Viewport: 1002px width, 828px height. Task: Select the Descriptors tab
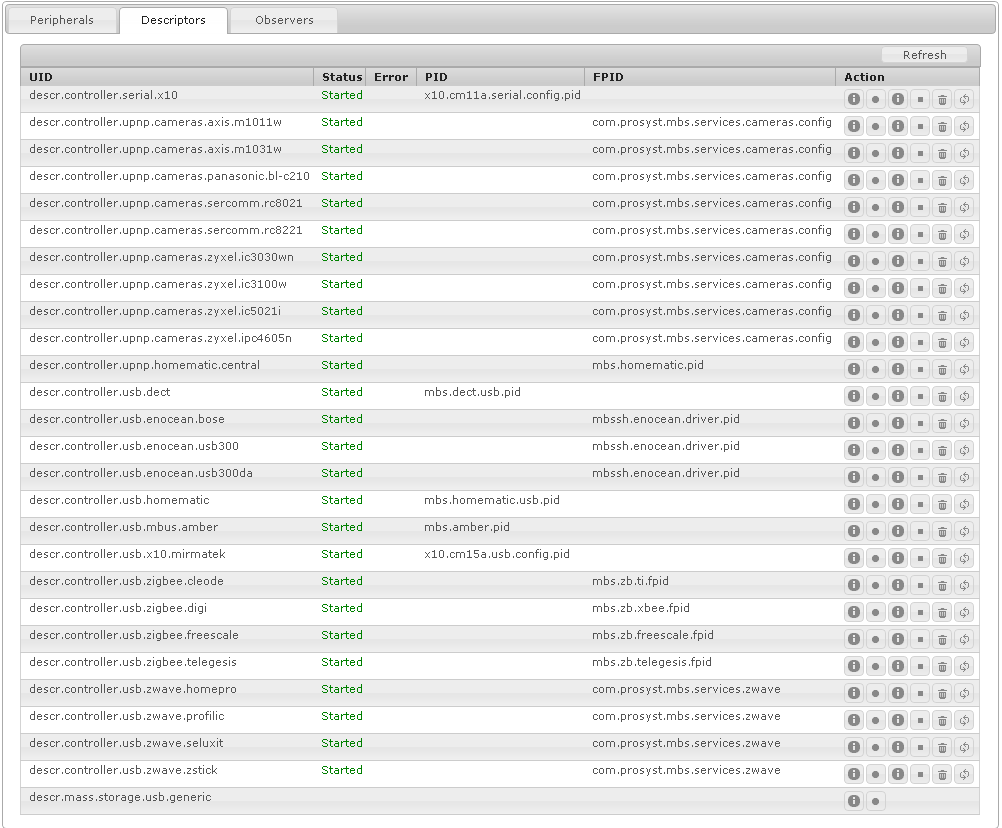(173, 20)
